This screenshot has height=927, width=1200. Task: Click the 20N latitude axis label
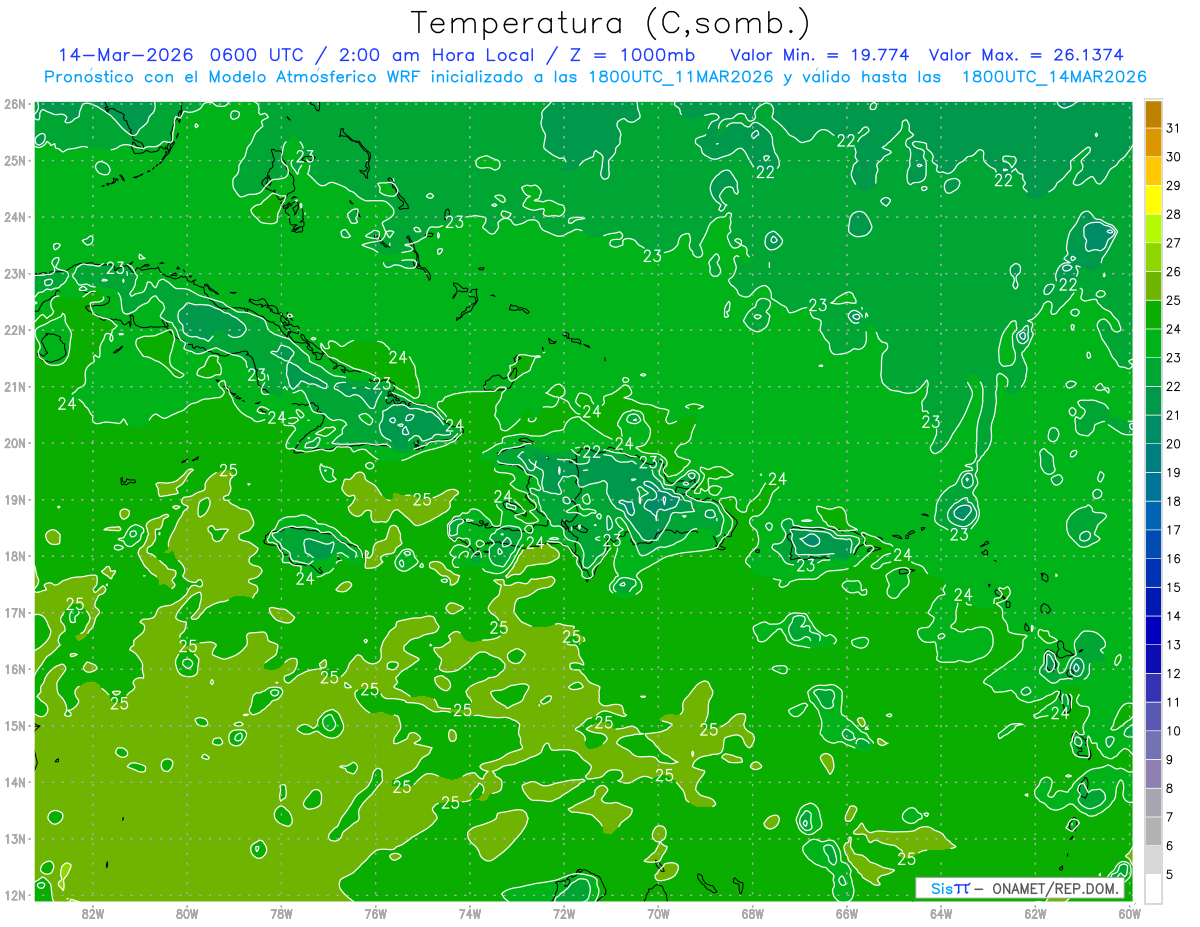click(x=14, y=443)
